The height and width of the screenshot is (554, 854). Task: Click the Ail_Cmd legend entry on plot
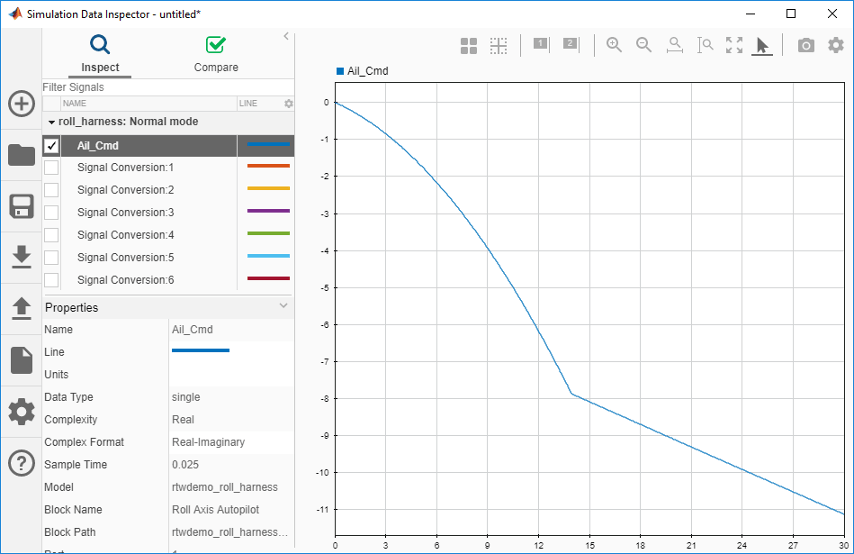coord(362,71)
